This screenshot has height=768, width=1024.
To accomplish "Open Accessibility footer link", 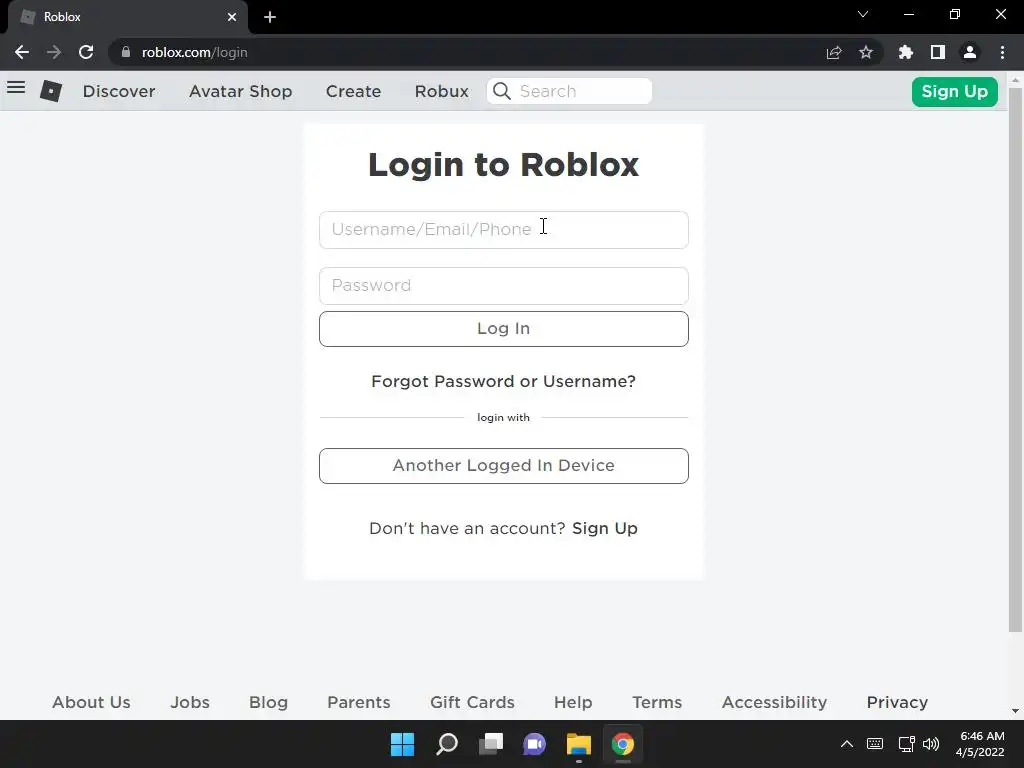I will coord(775,702).
